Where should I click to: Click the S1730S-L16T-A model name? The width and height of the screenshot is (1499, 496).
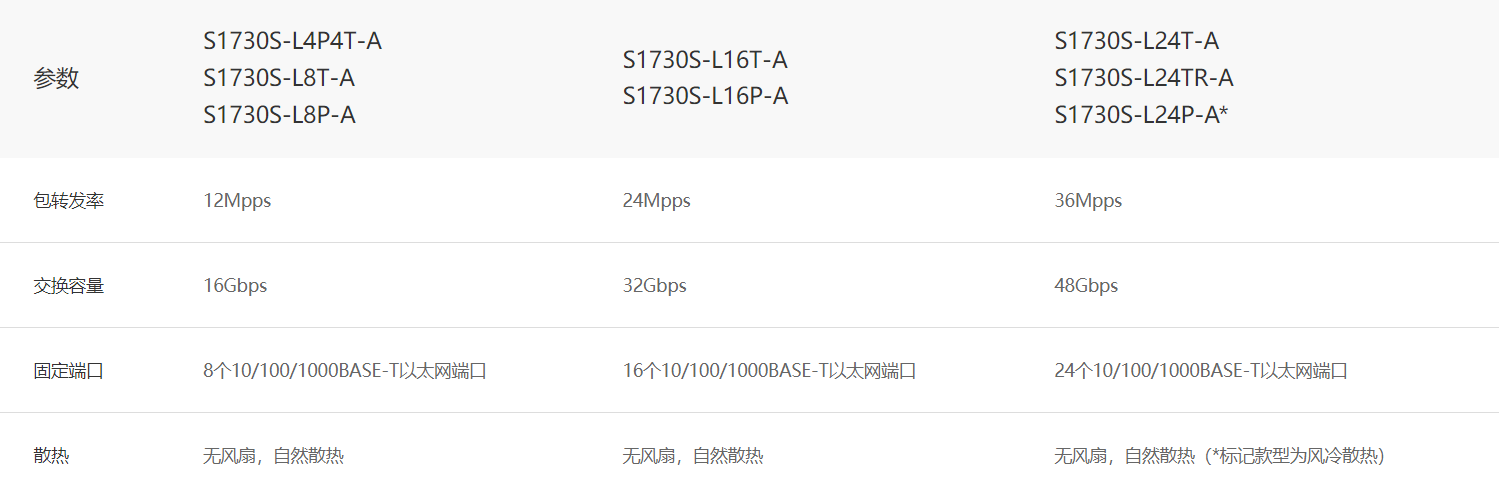(705, 60)
